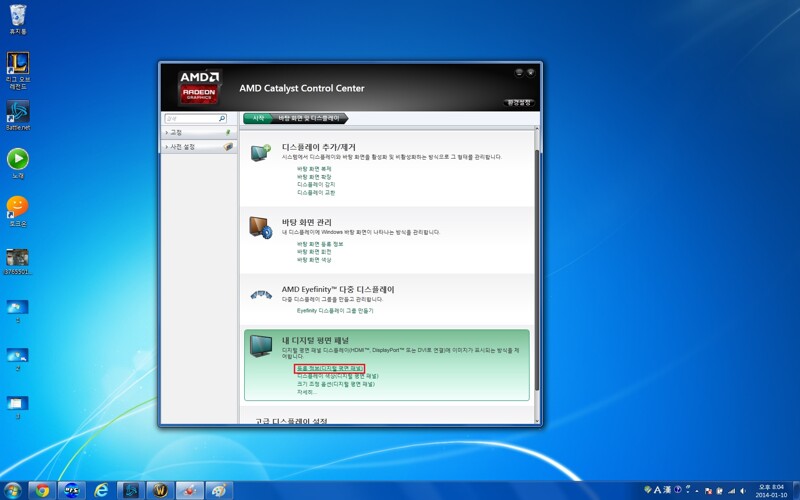Open Google Chrome from the taskbar
Image resolution: width=800 pixels, height=500 pixels.
42,491
